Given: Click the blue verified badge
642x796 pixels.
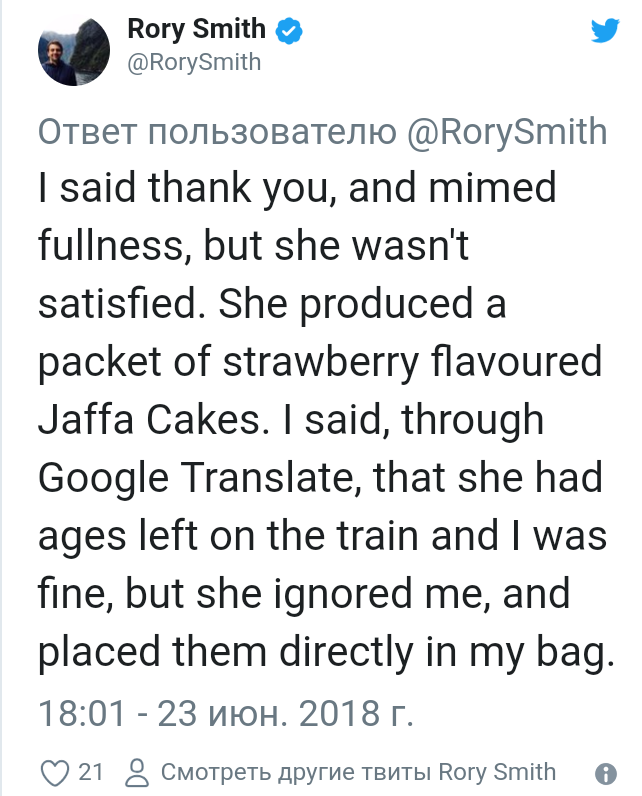Looking at the screenshot, I should pyautogui.click(x=289, y=31).
